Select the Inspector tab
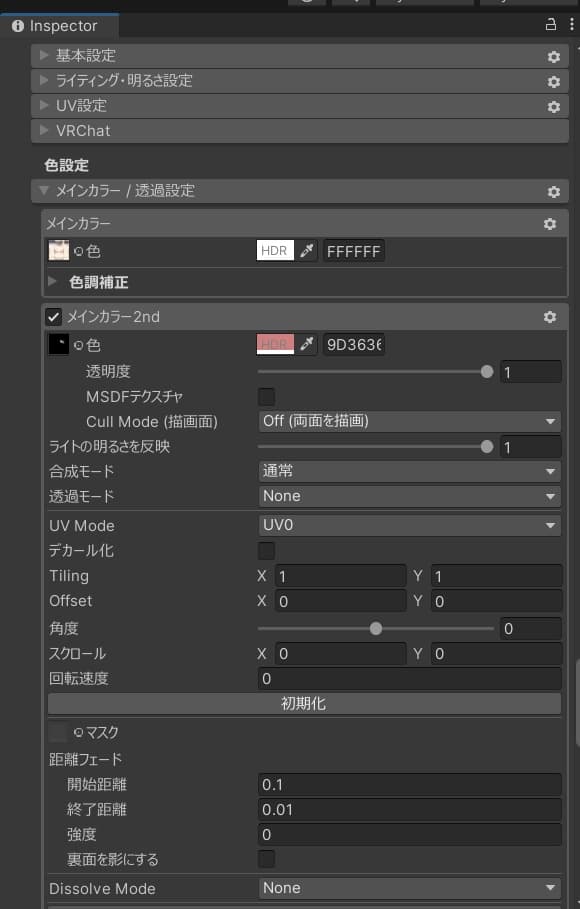The height and width of the screenshot is (909, 580). click(60, 26)
